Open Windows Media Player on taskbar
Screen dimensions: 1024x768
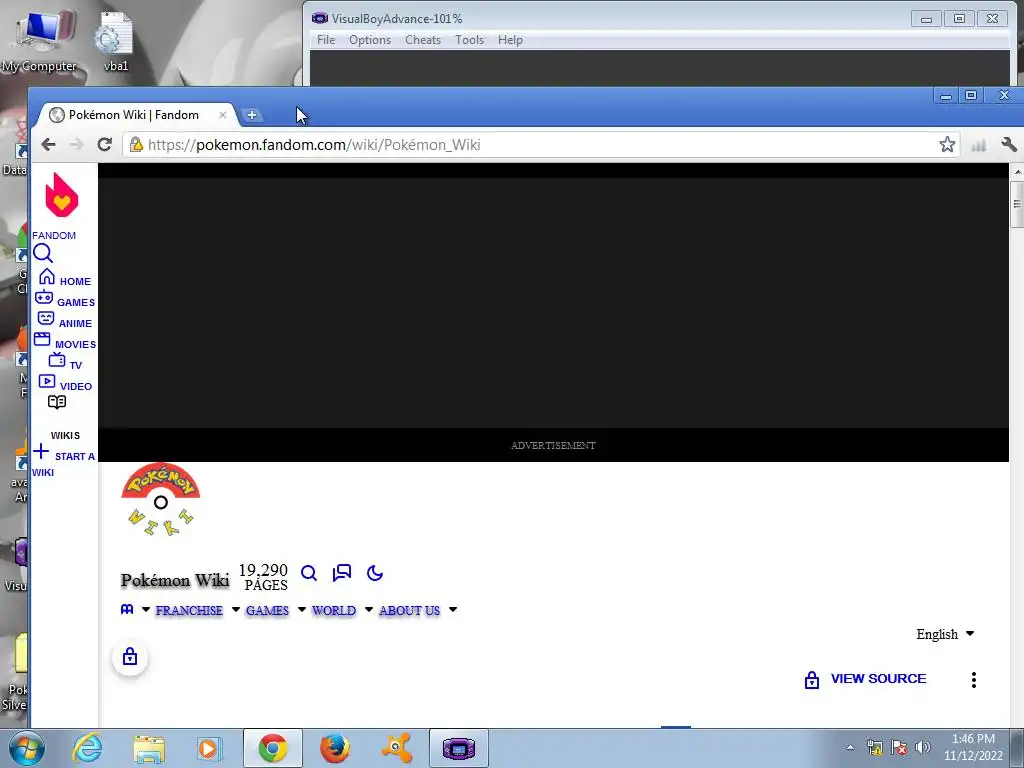coord(209,748)
